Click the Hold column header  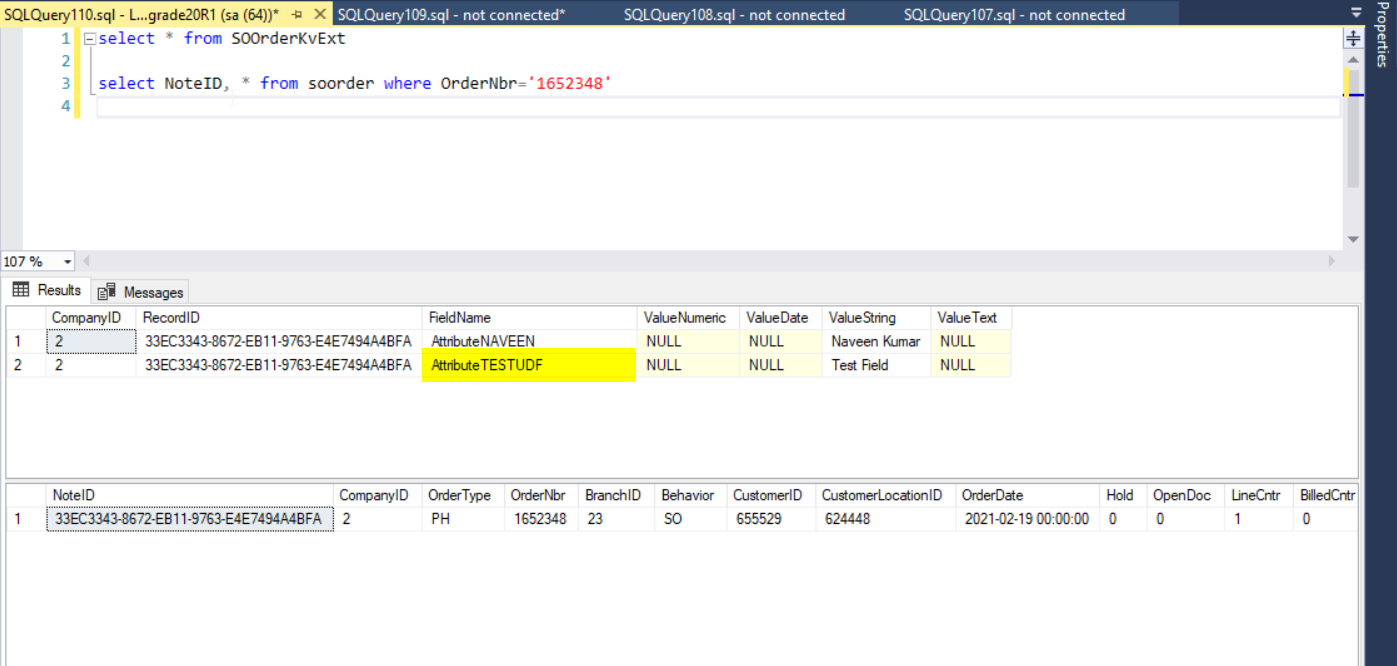click(x=1122, y=495)
